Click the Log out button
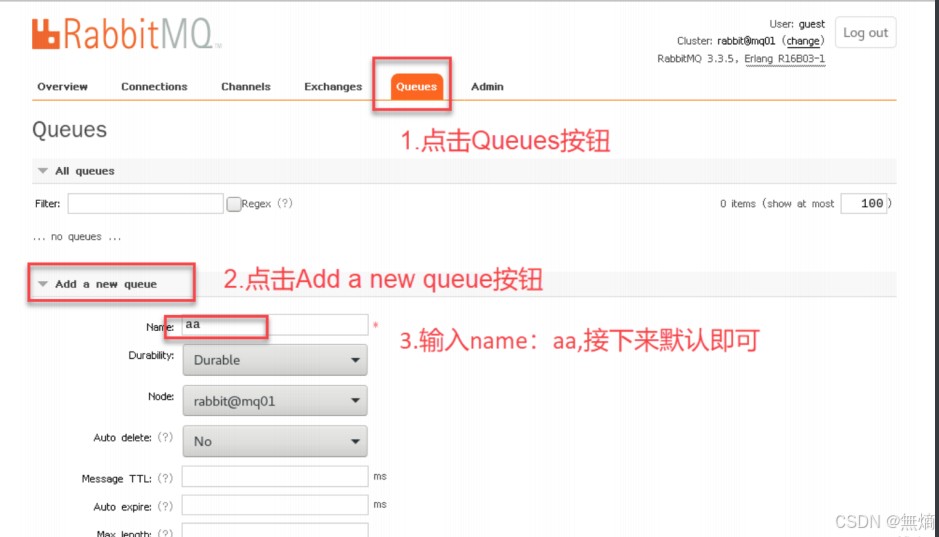Screen dimensions: 939x537 click(865, 32)
